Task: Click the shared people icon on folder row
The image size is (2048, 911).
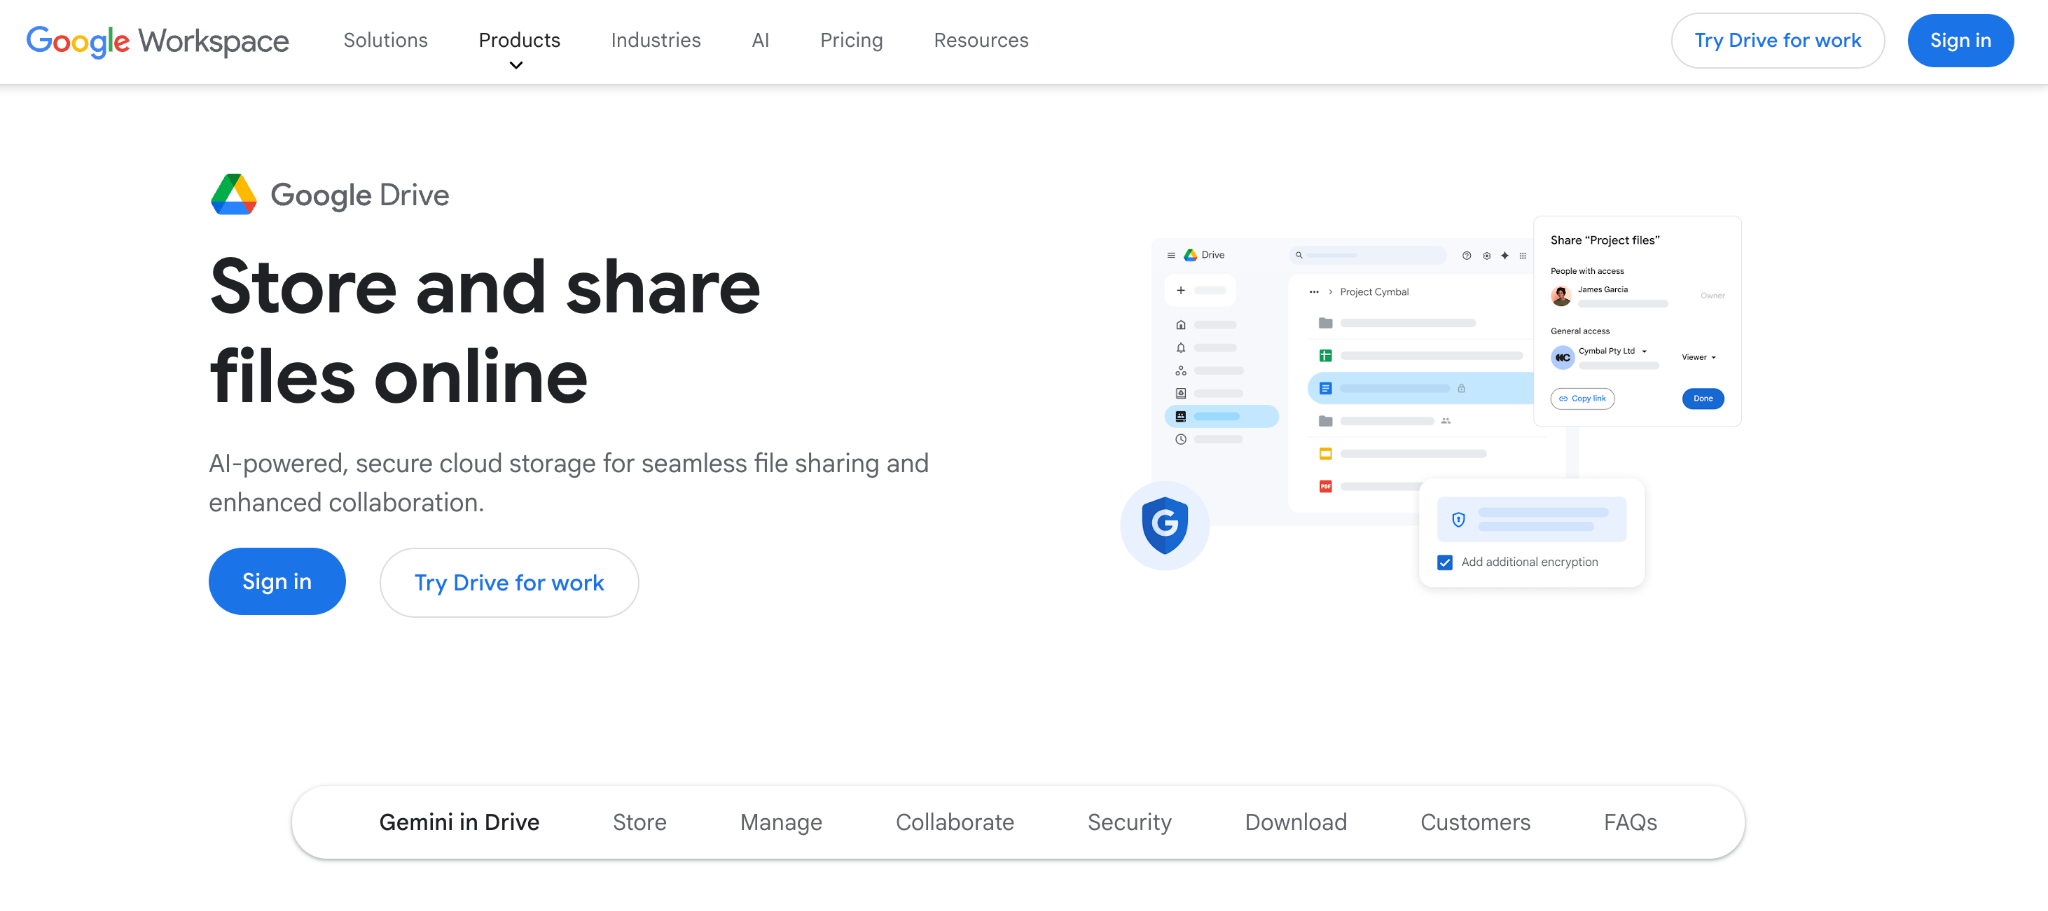Action: 1446,421
